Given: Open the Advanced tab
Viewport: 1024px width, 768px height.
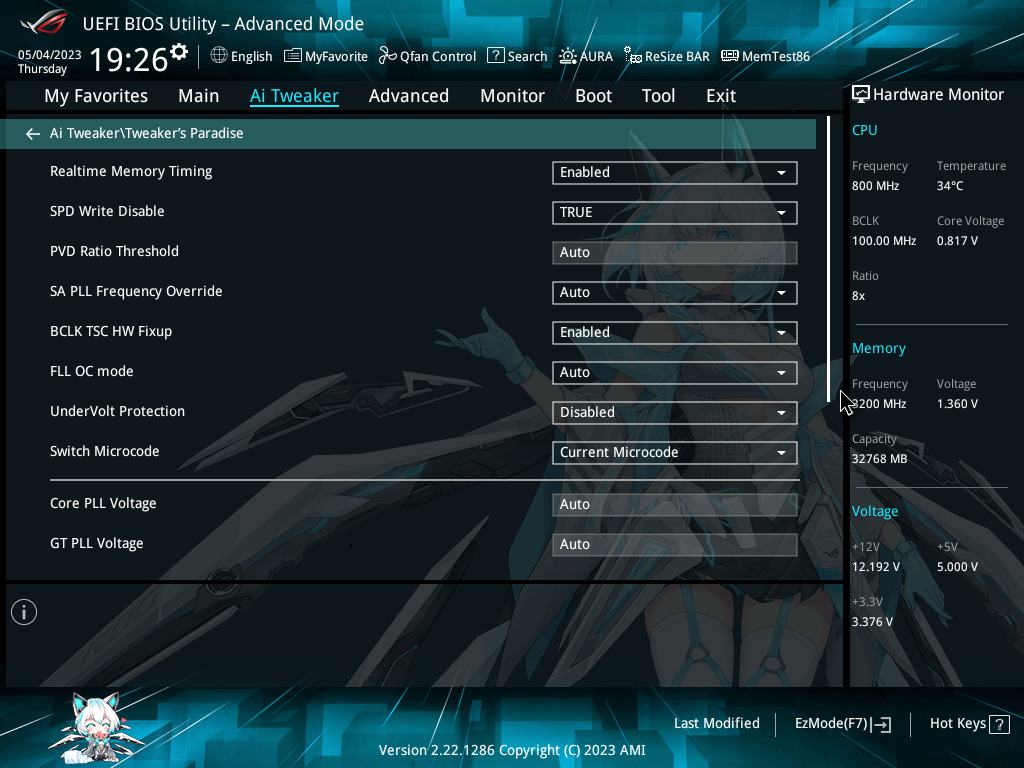Looking at the screenshot, I should click(409, 96).
